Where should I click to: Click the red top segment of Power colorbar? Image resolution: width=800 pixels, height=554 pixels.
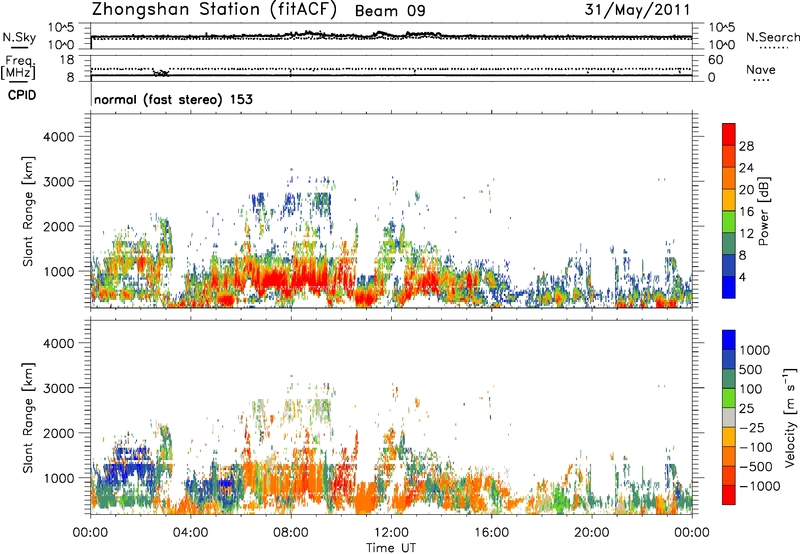coord(729,134)
